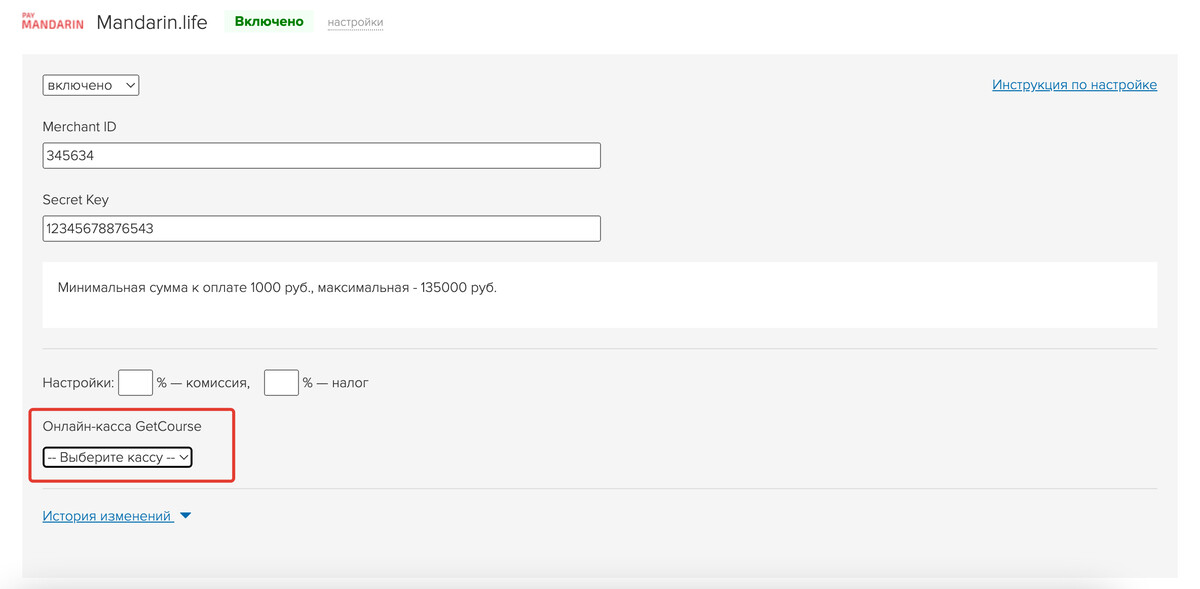Click the История изменений triangle arrow

click(x=185, y=516)
